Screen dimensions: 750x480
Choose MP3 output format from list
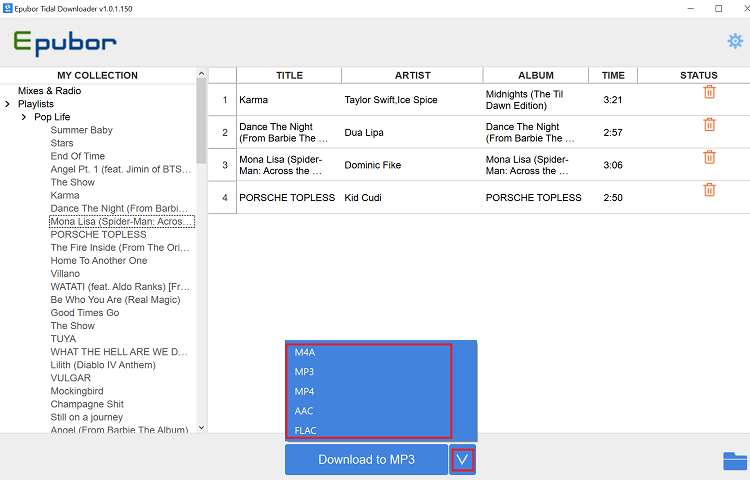[x=304, y=372]
